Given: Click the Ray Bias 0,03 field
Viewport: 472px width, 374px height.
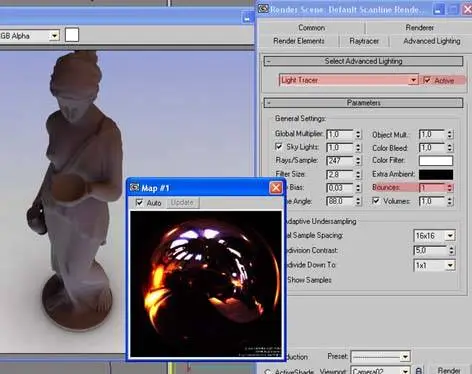Looking at the screenshot, I should click(x=340, y=188).
